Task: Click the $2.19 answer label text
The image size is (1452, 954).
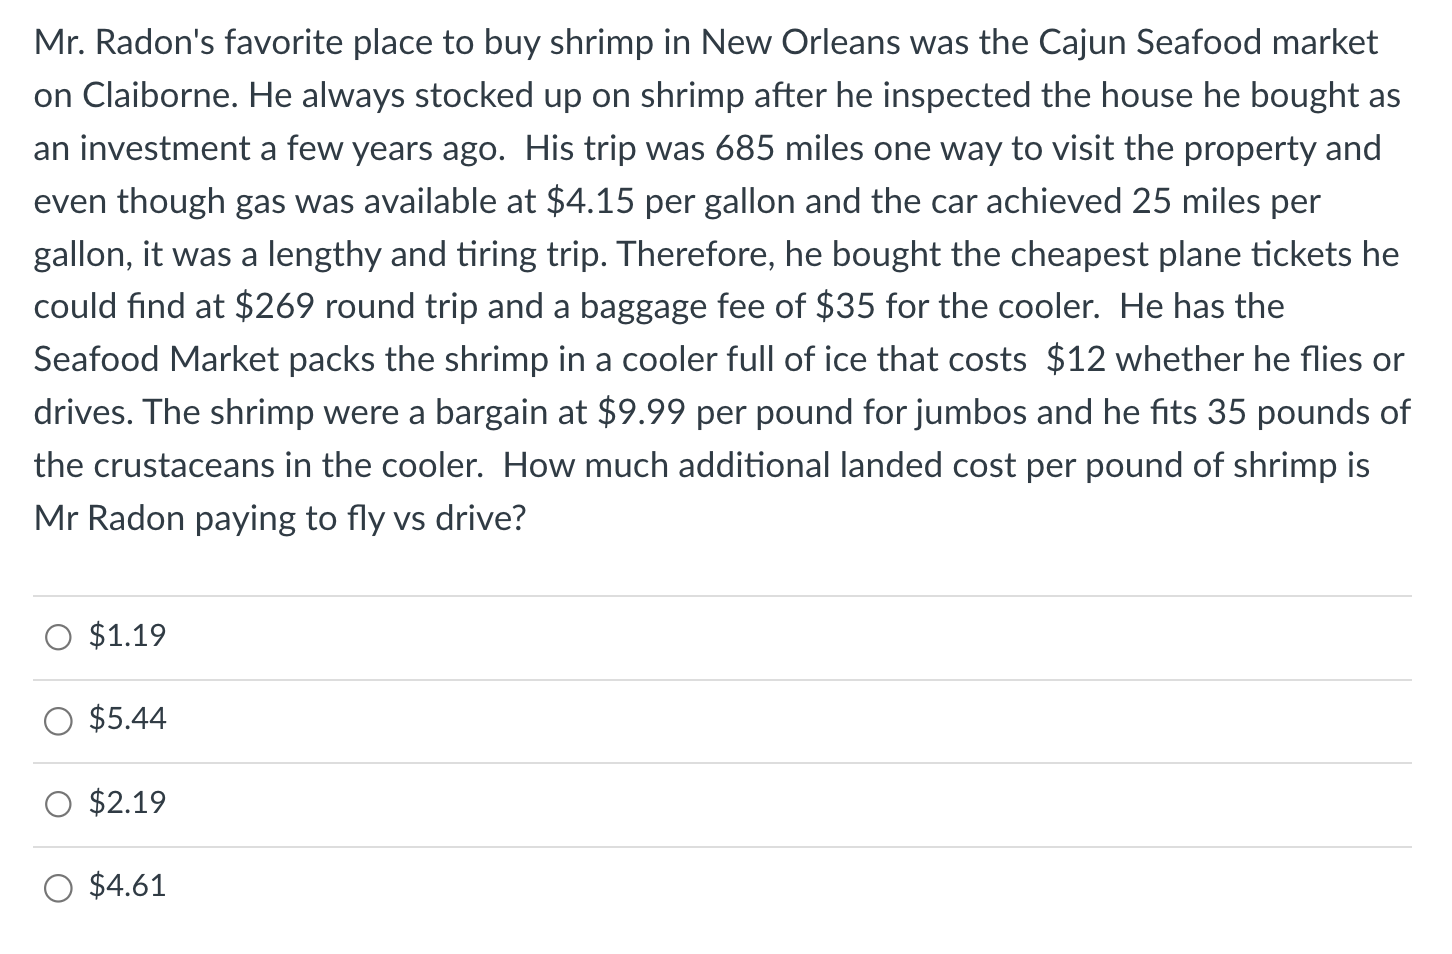Action: coord(128,803)
